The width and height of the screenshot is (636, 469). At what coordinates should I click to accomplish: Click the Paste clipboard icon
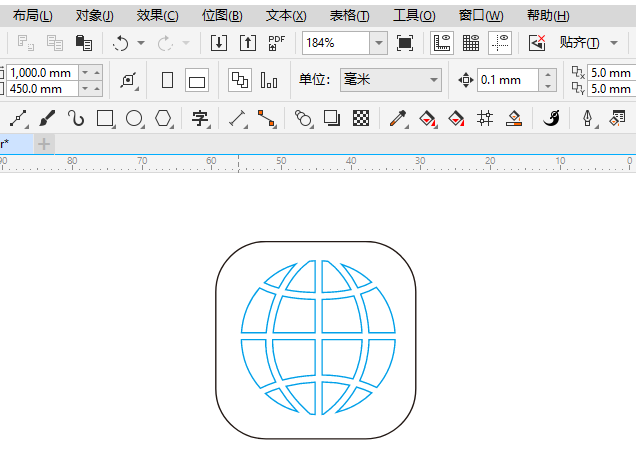[84, 43]
